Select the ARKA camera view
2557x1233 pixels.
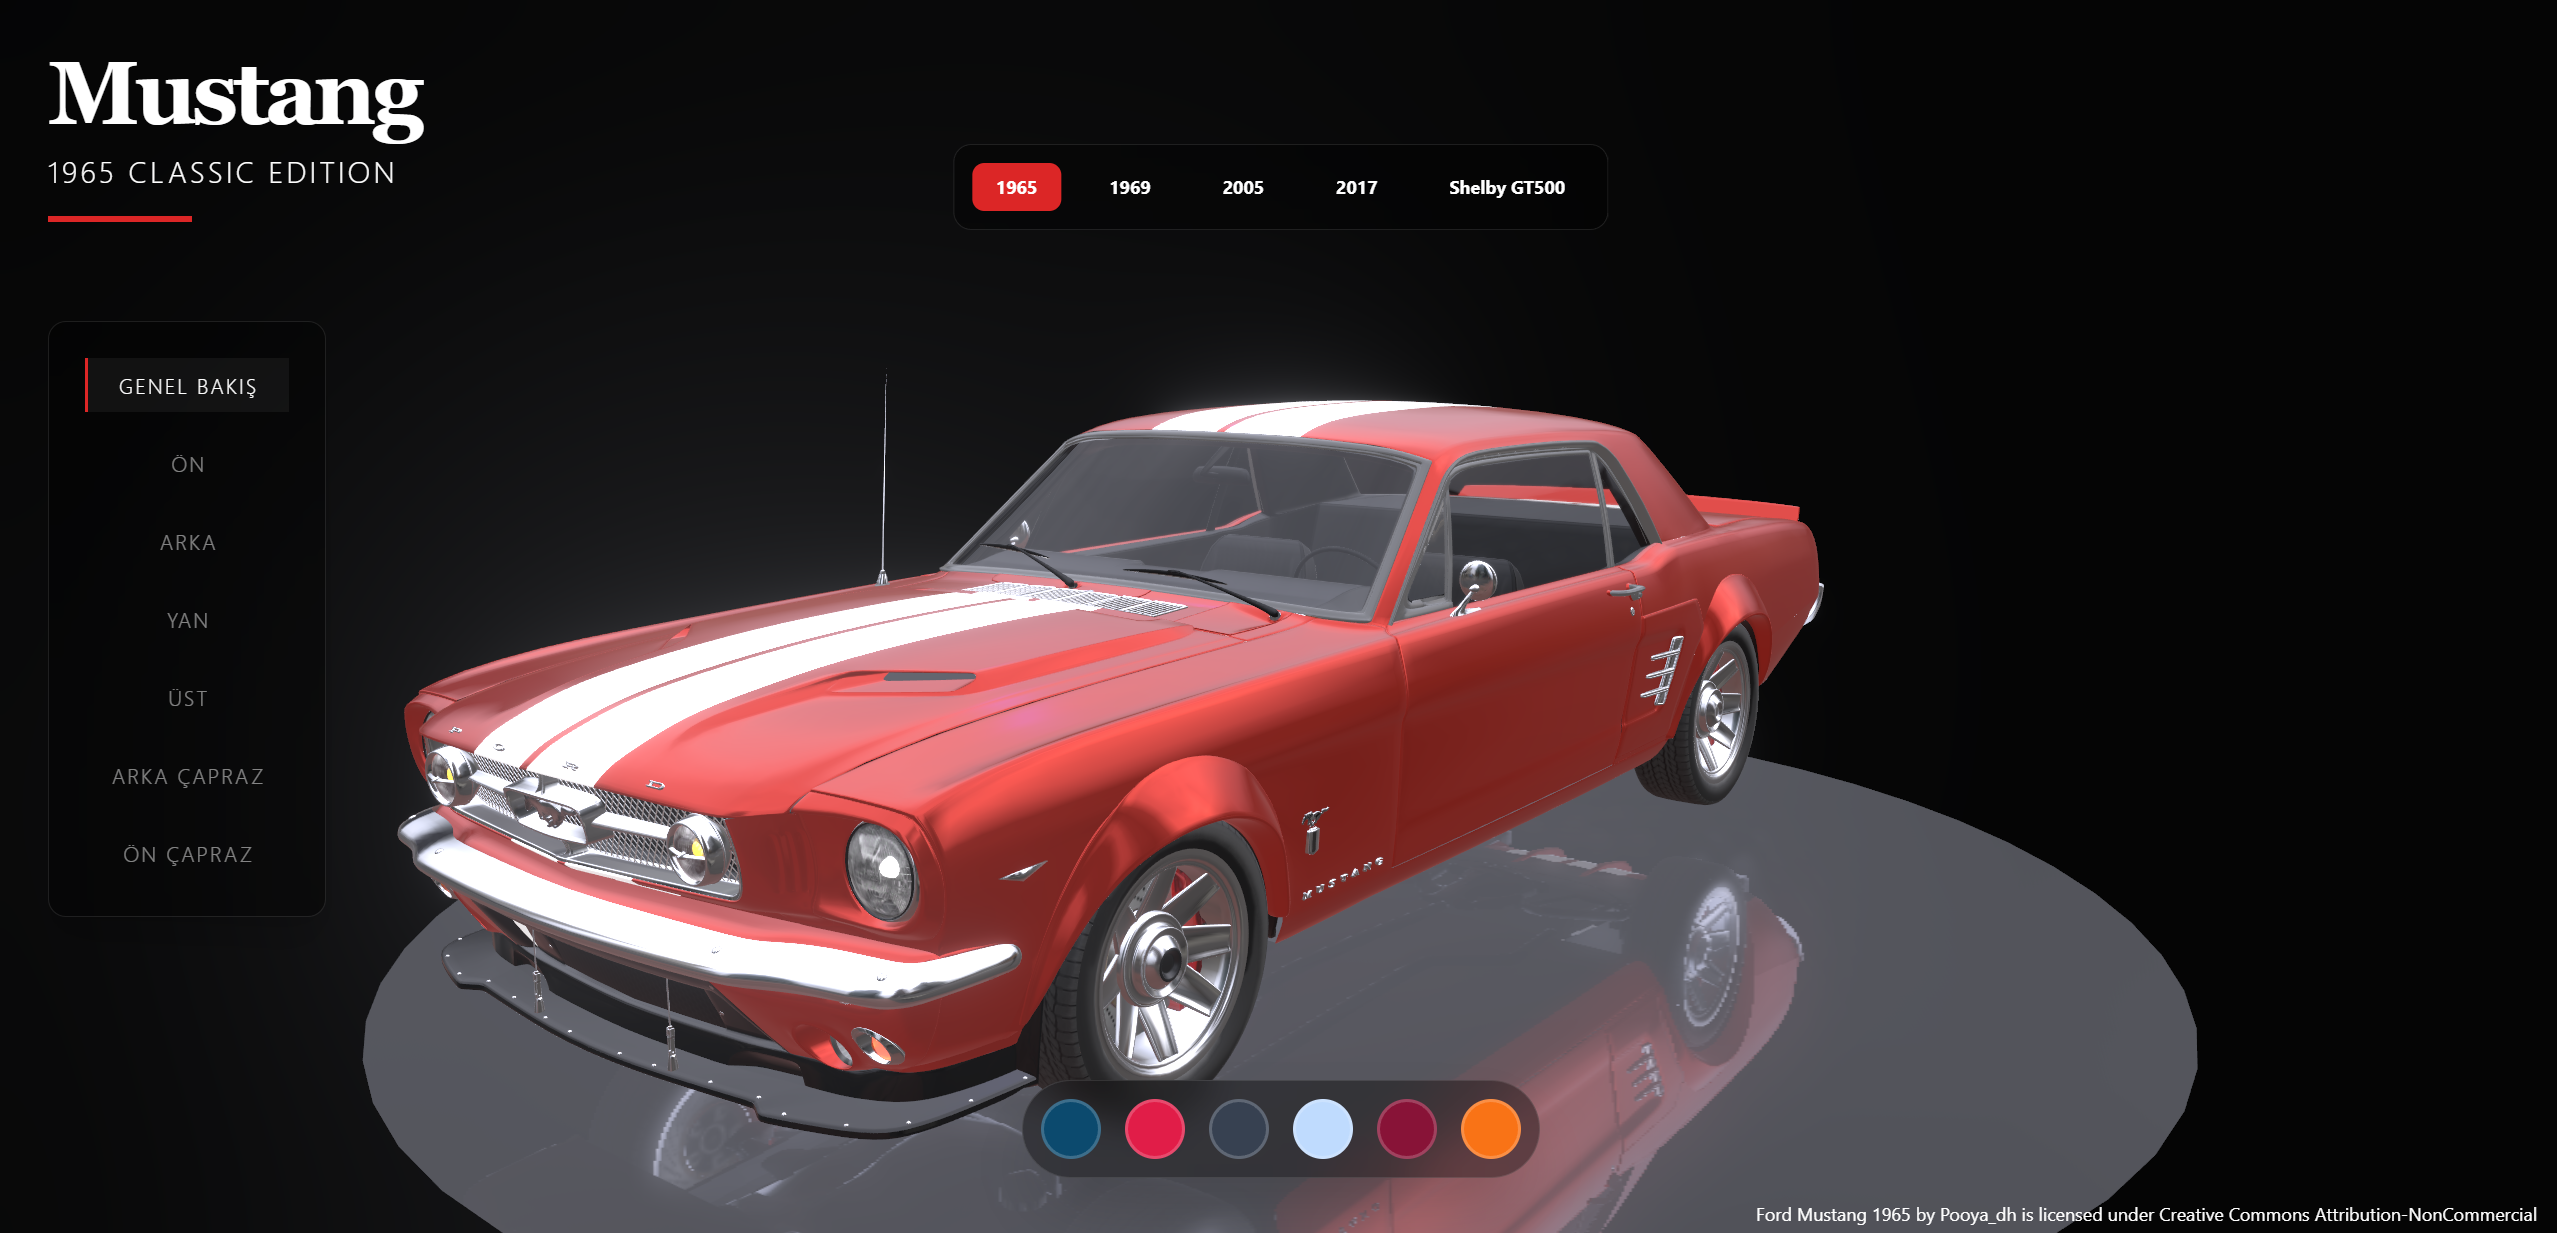[188, 542]
